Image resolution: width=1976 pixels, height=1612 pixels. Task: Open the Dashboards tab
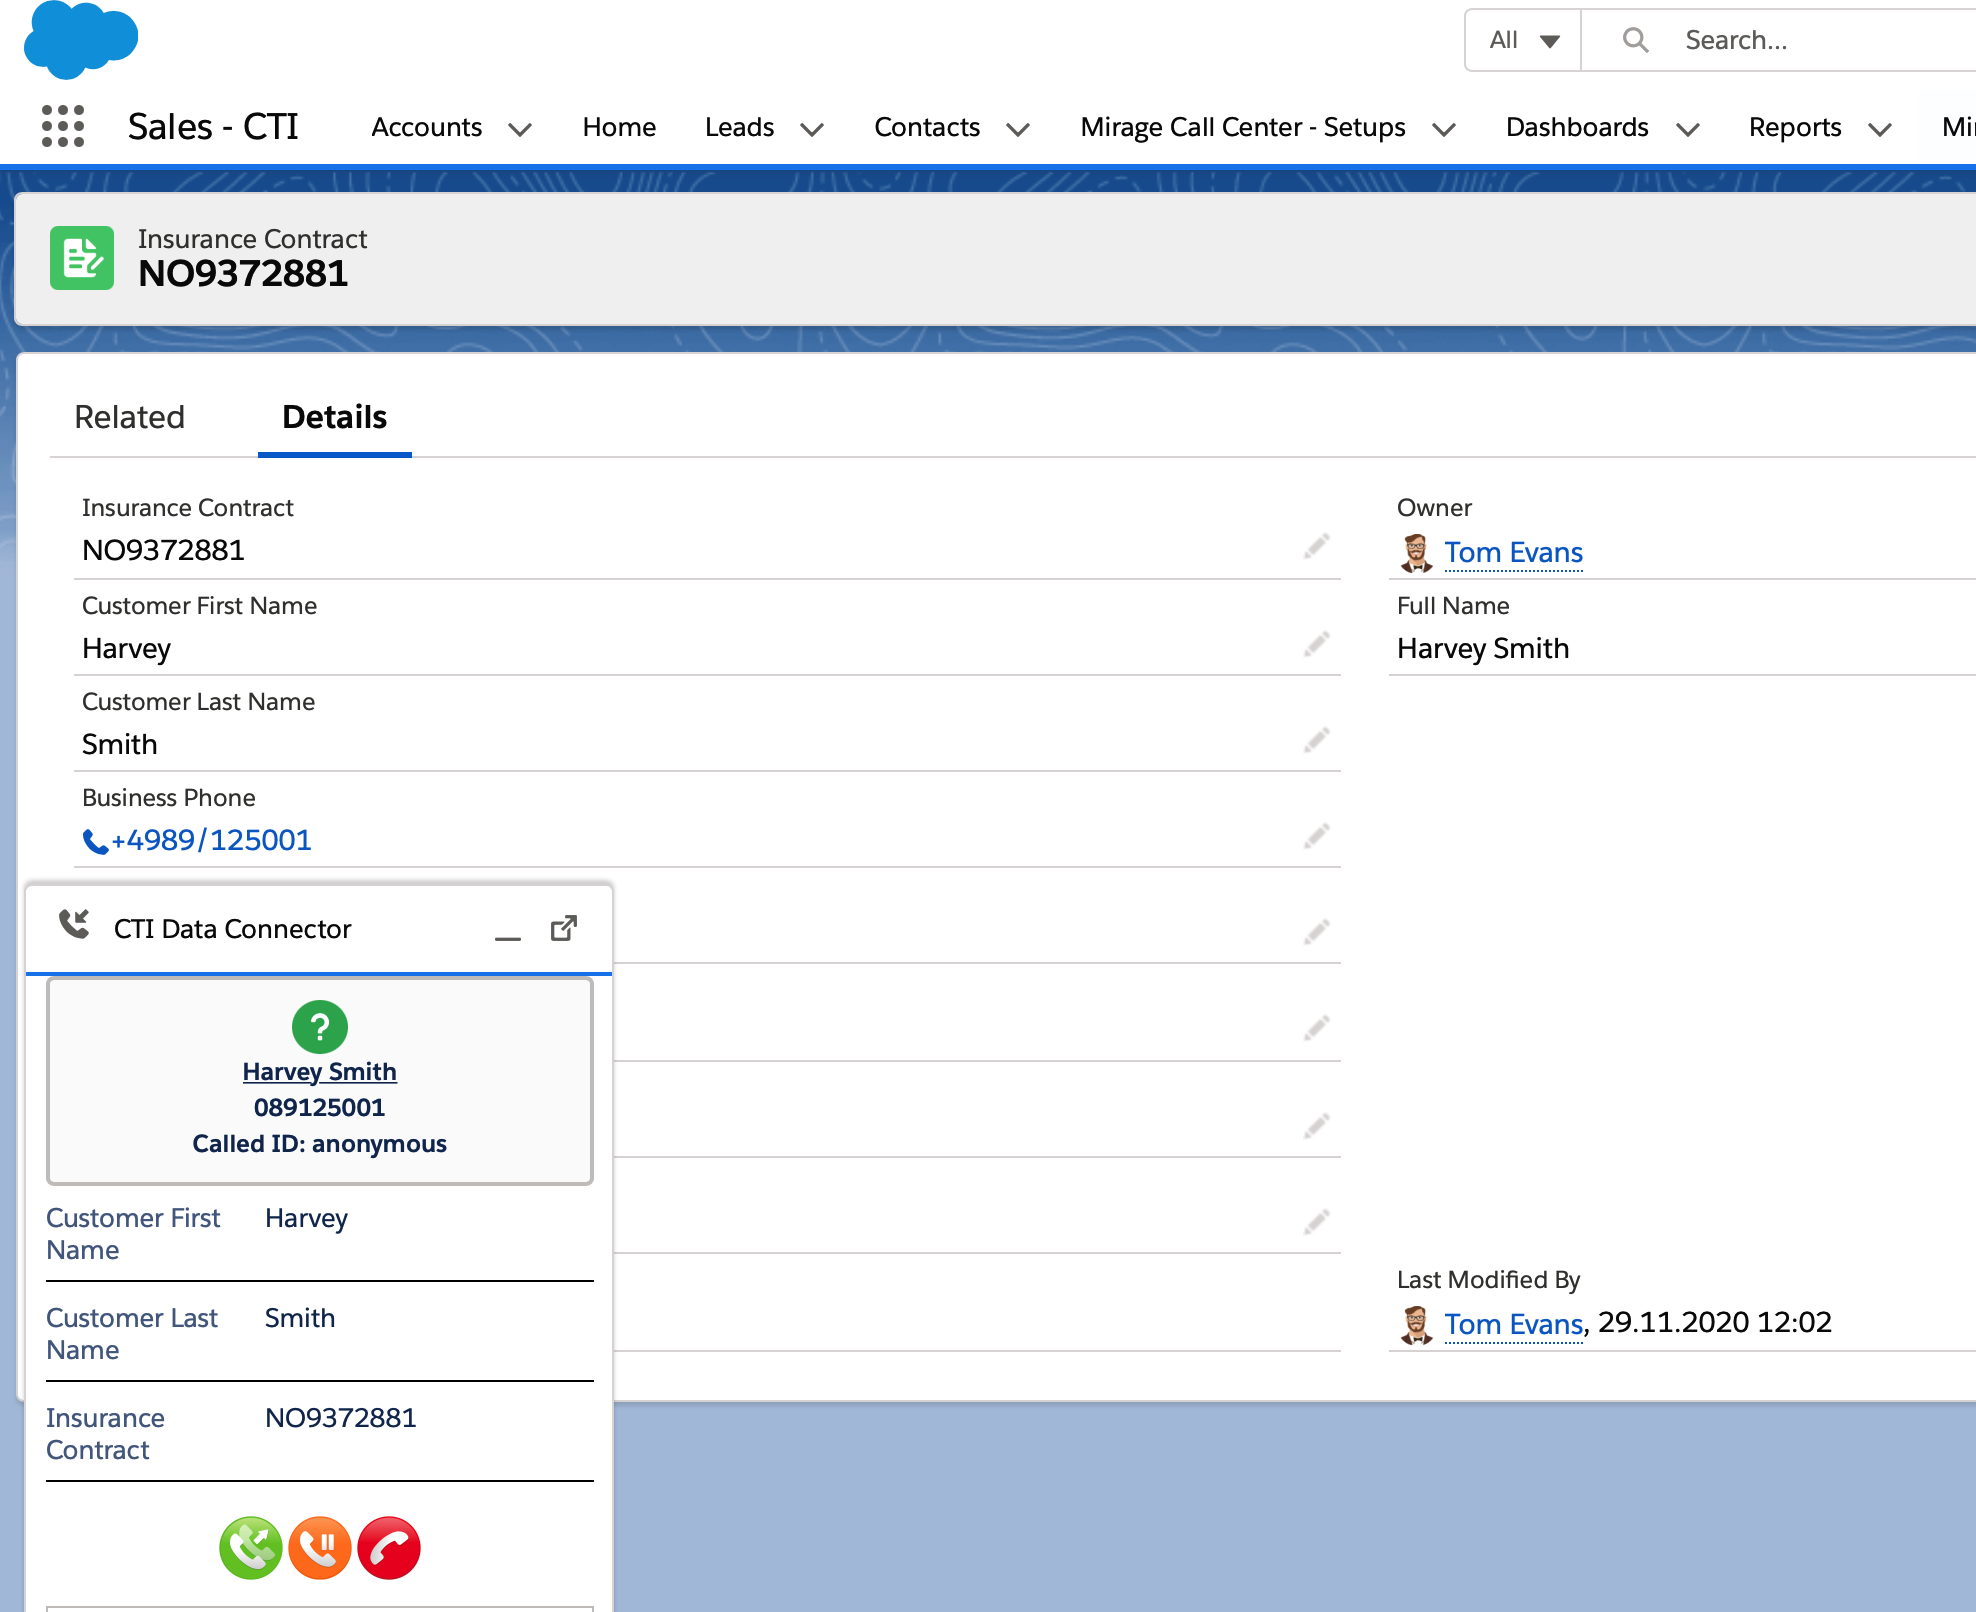tap(1577, 127)
